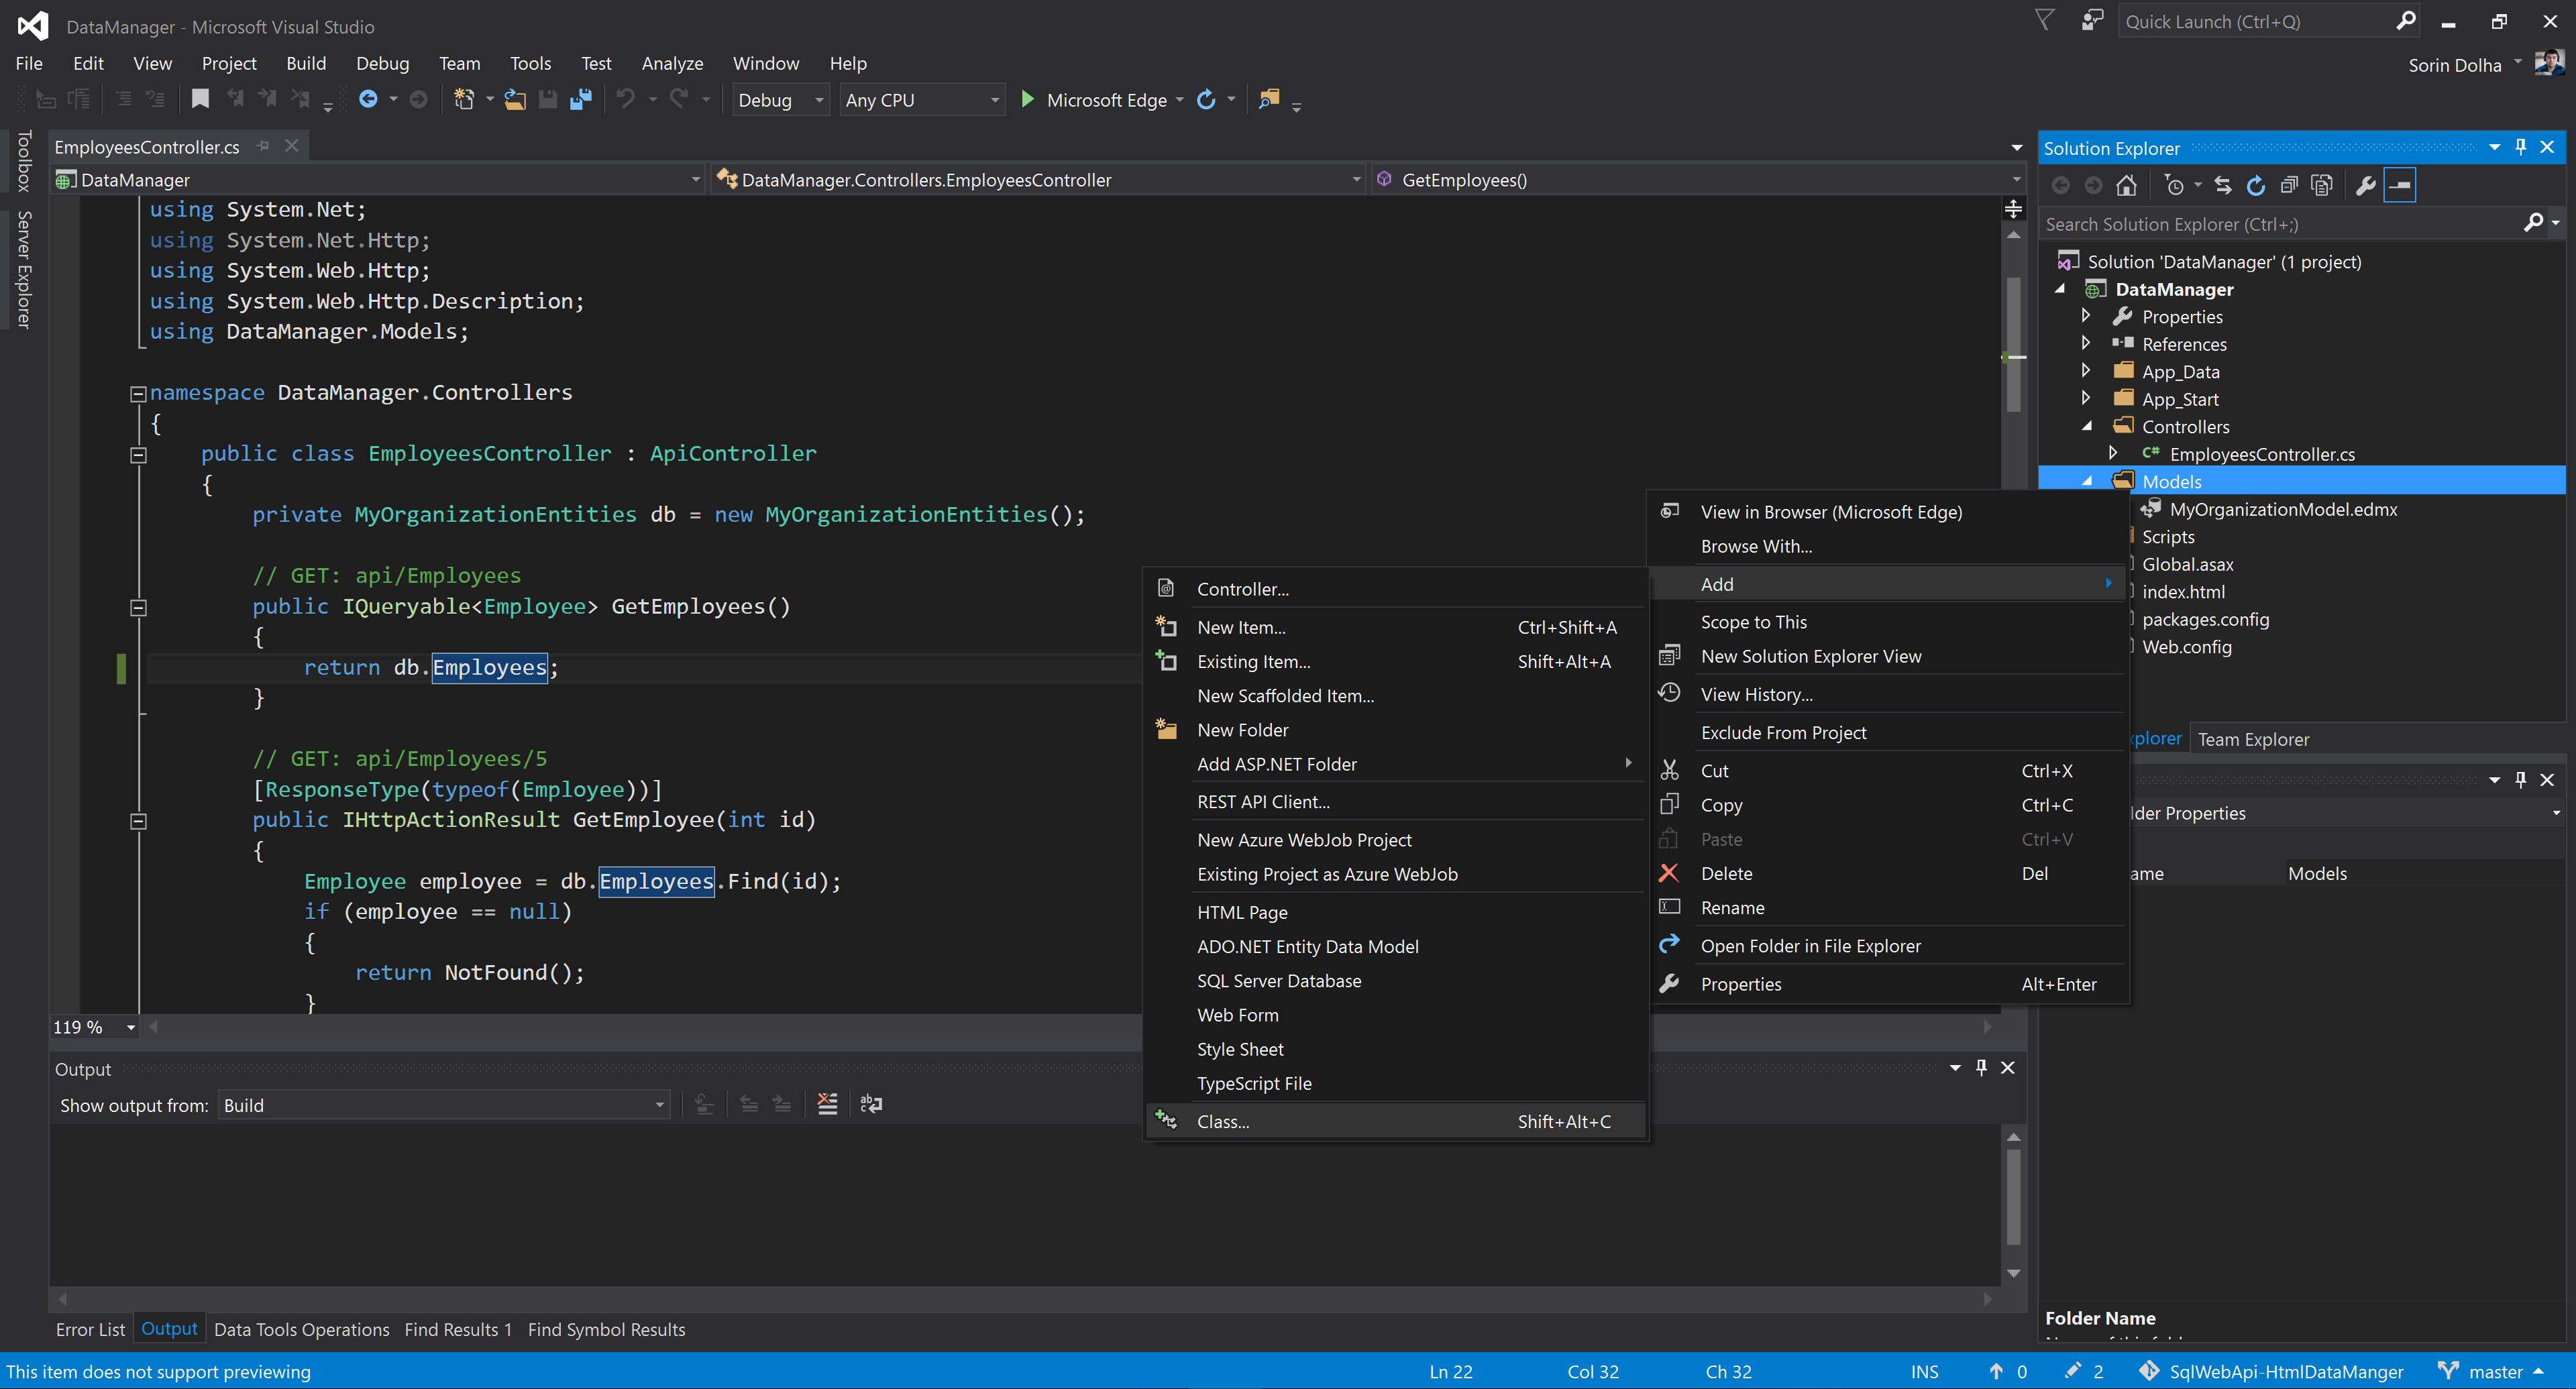Click the Save All toolbar icon
Image resolution: width=2576 pixels, height=1389 pixels.
[x=580, y=100]
